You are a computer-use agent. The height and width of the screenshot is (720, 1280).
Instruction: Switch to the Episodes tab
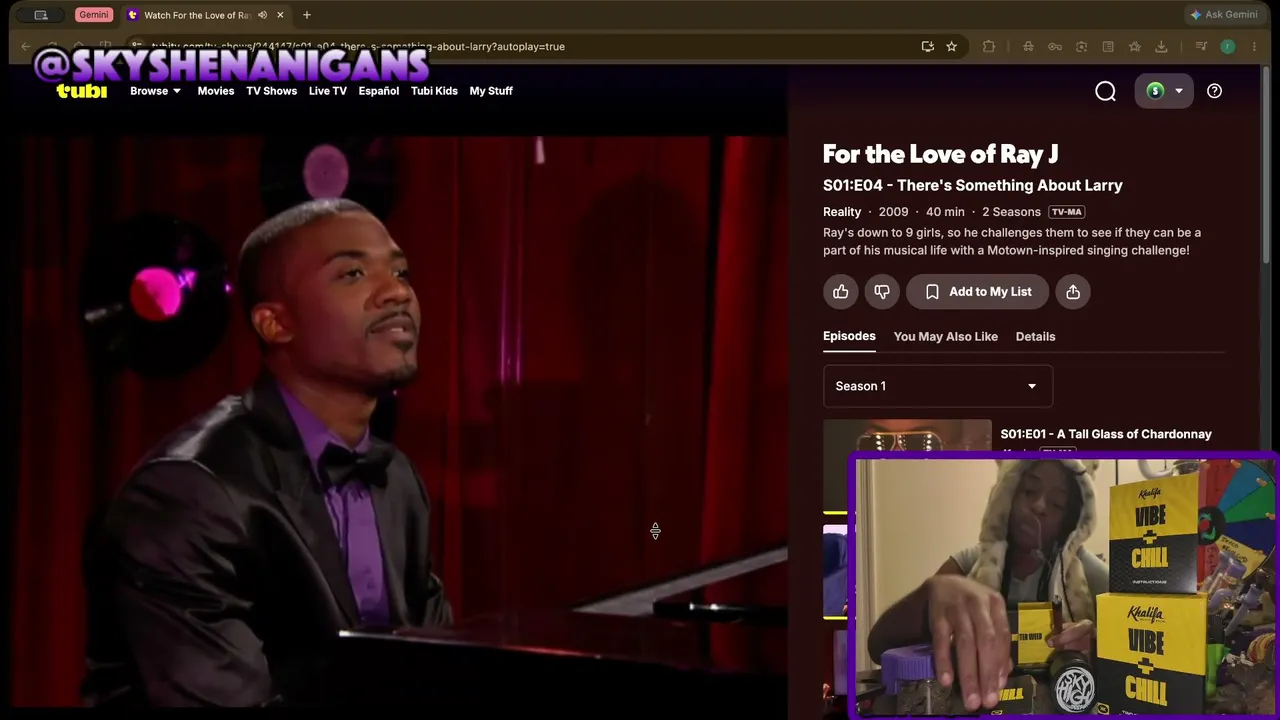click(x=849, y=336)
